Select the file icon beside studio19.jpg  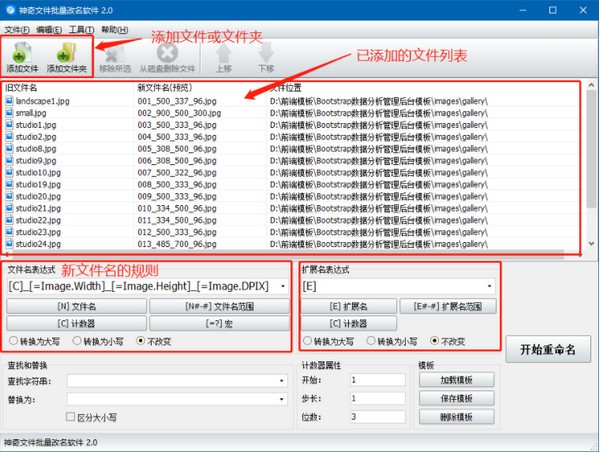(10, 184)
